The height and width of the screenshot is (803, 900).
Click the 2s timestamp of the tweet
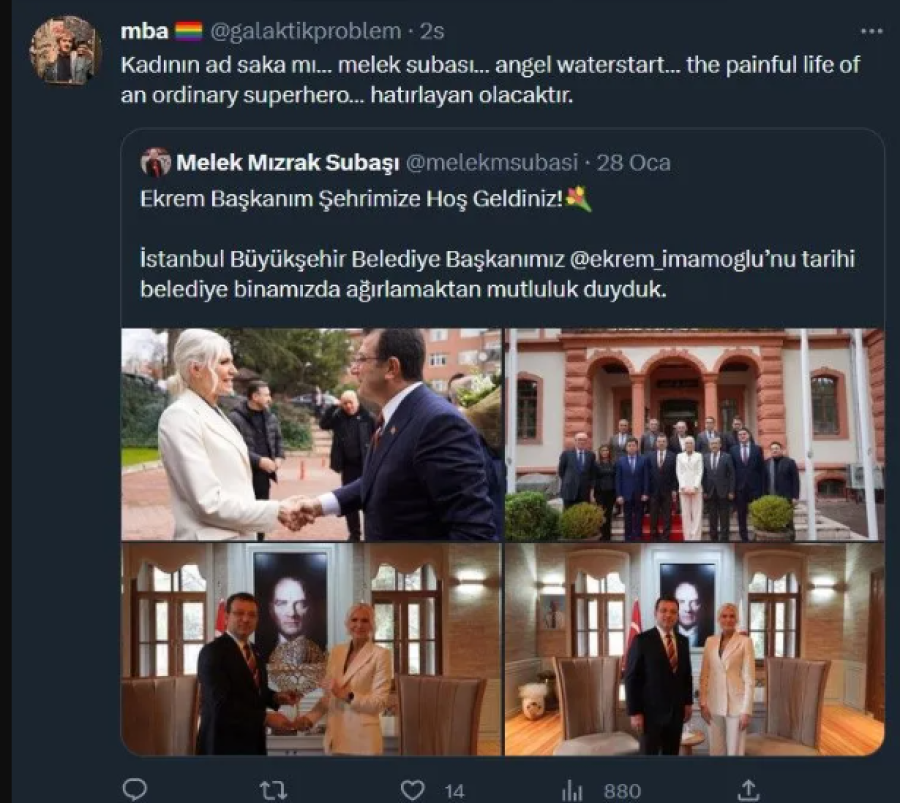point(433,31)
